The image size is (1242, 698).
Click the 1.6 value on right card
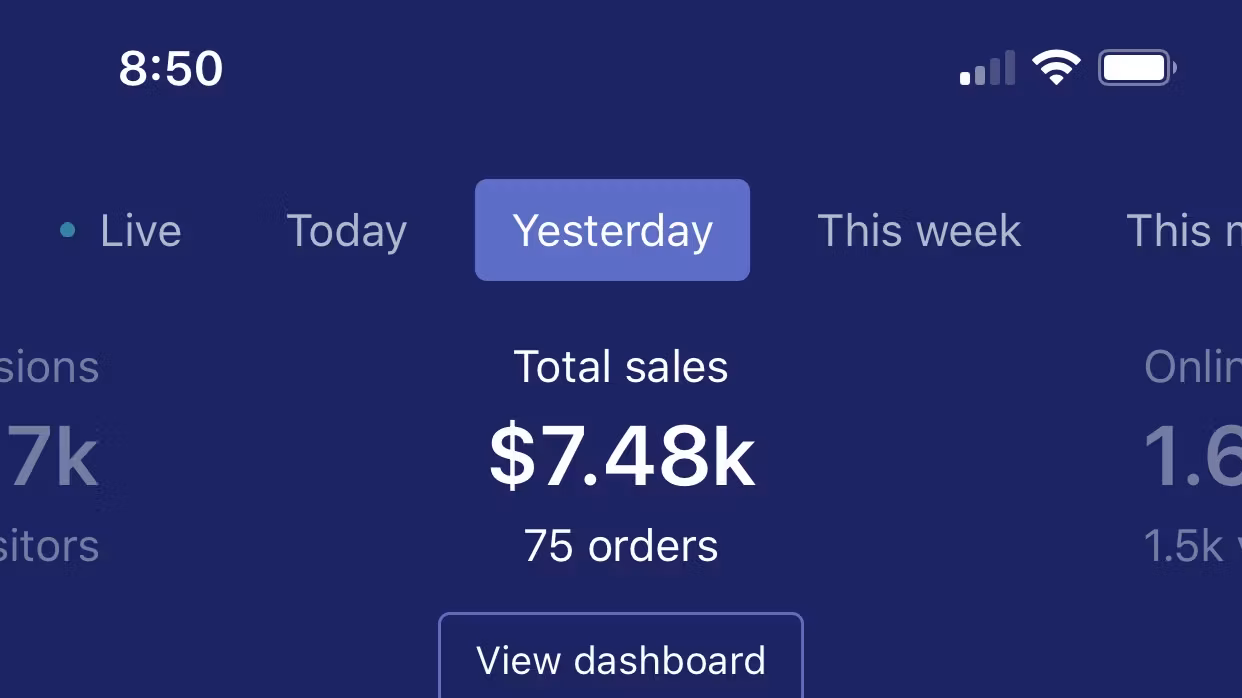pyautogui.click(x=1192, y=457)
